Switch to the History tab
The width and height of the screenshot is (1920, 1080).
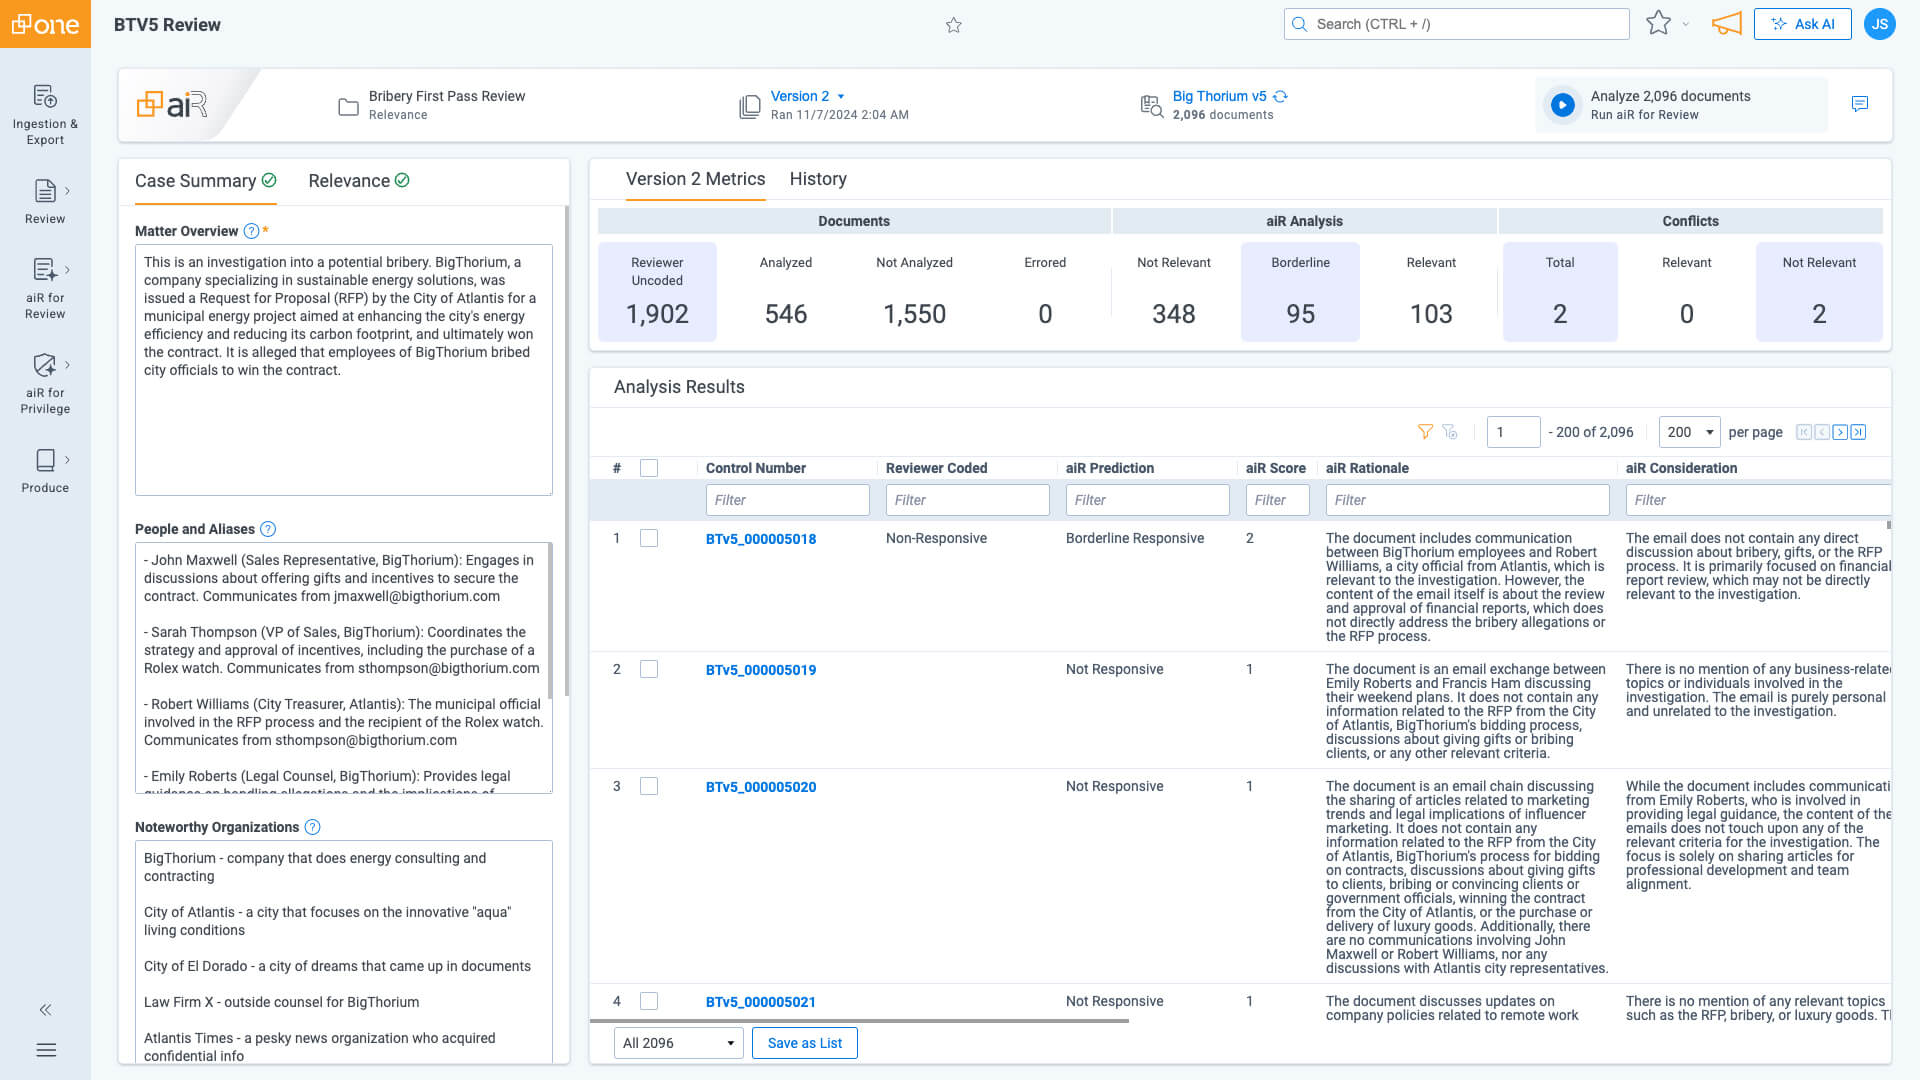[x=818, y=179]
